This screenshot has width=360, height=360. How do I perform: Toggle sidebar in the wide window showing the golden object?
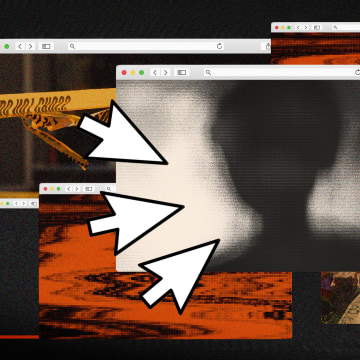click(x=46, y=46)
